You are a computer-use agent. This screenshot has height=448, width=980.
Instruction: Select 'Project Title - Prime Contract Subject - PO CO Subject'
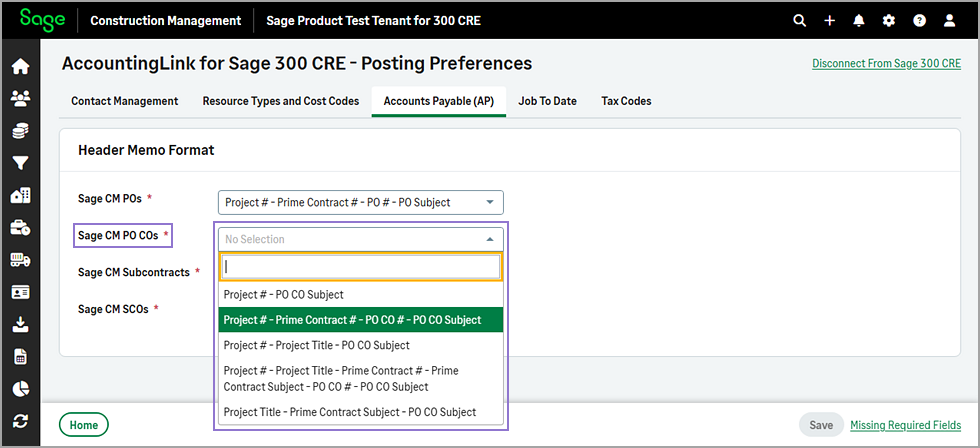coord(361,412)
